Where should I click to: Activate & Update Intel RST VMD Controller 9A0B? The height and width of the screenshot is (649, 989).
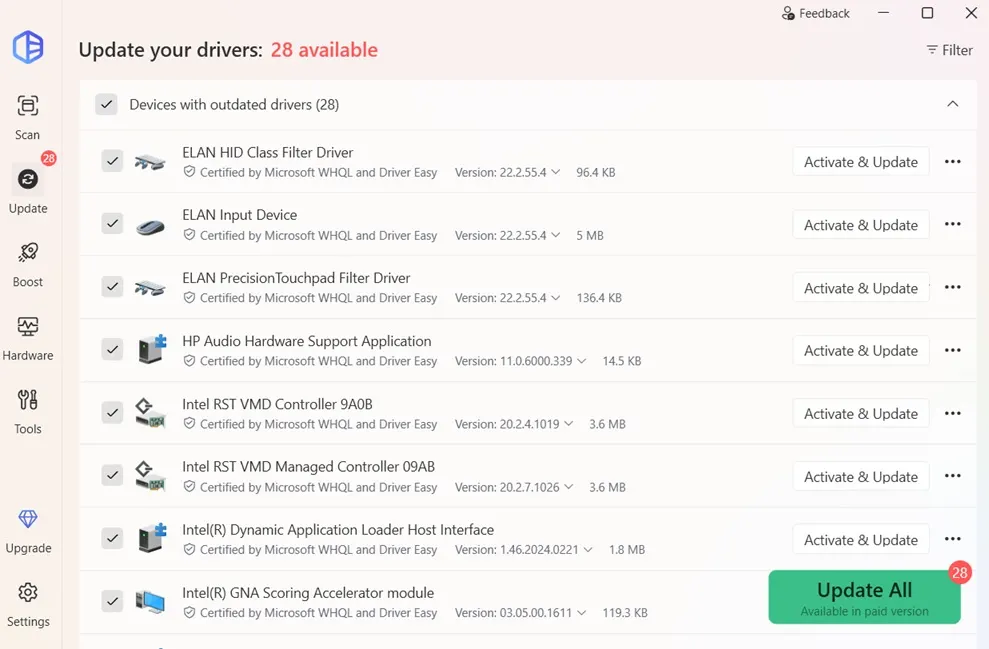click(860, 414)
